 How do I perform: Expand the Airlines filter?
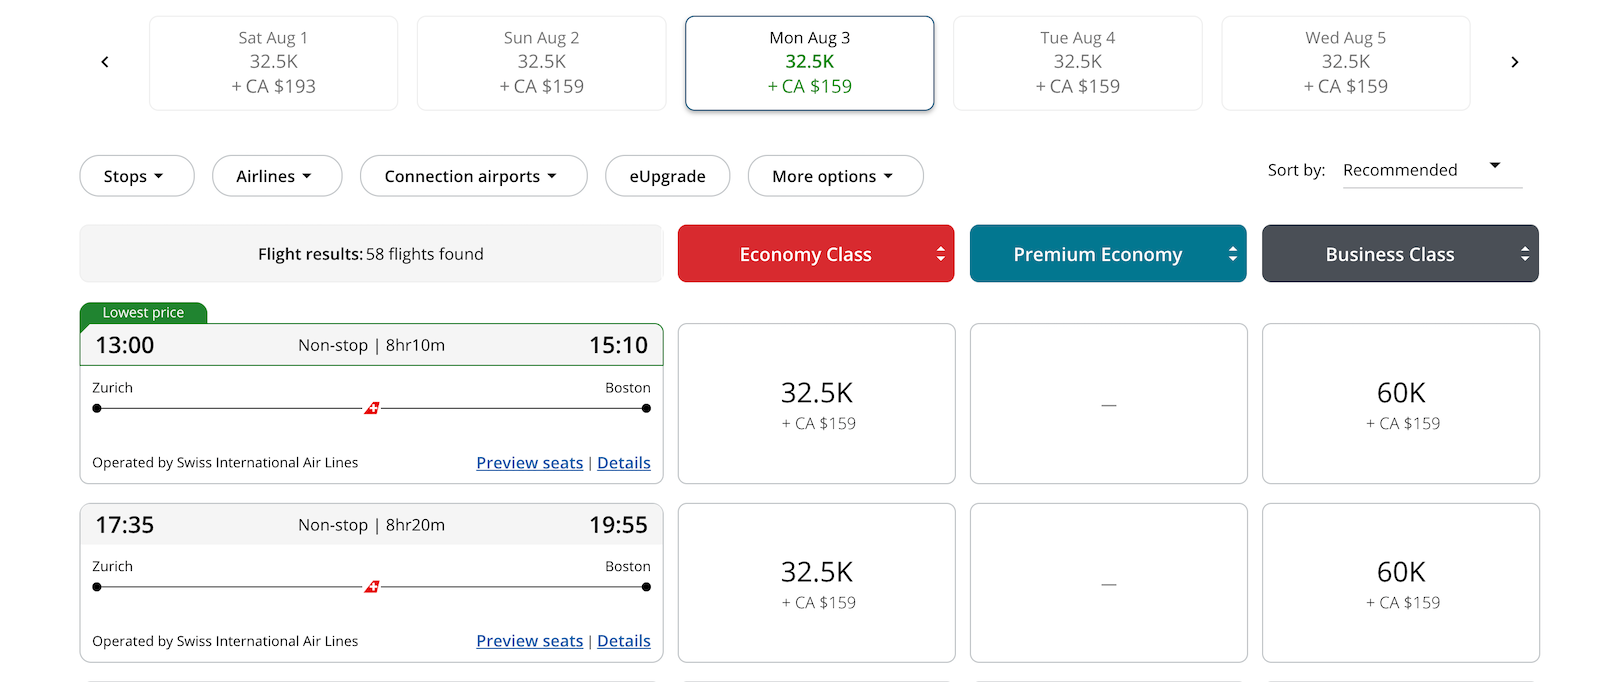pyautogui.click(x=277, y=176)
